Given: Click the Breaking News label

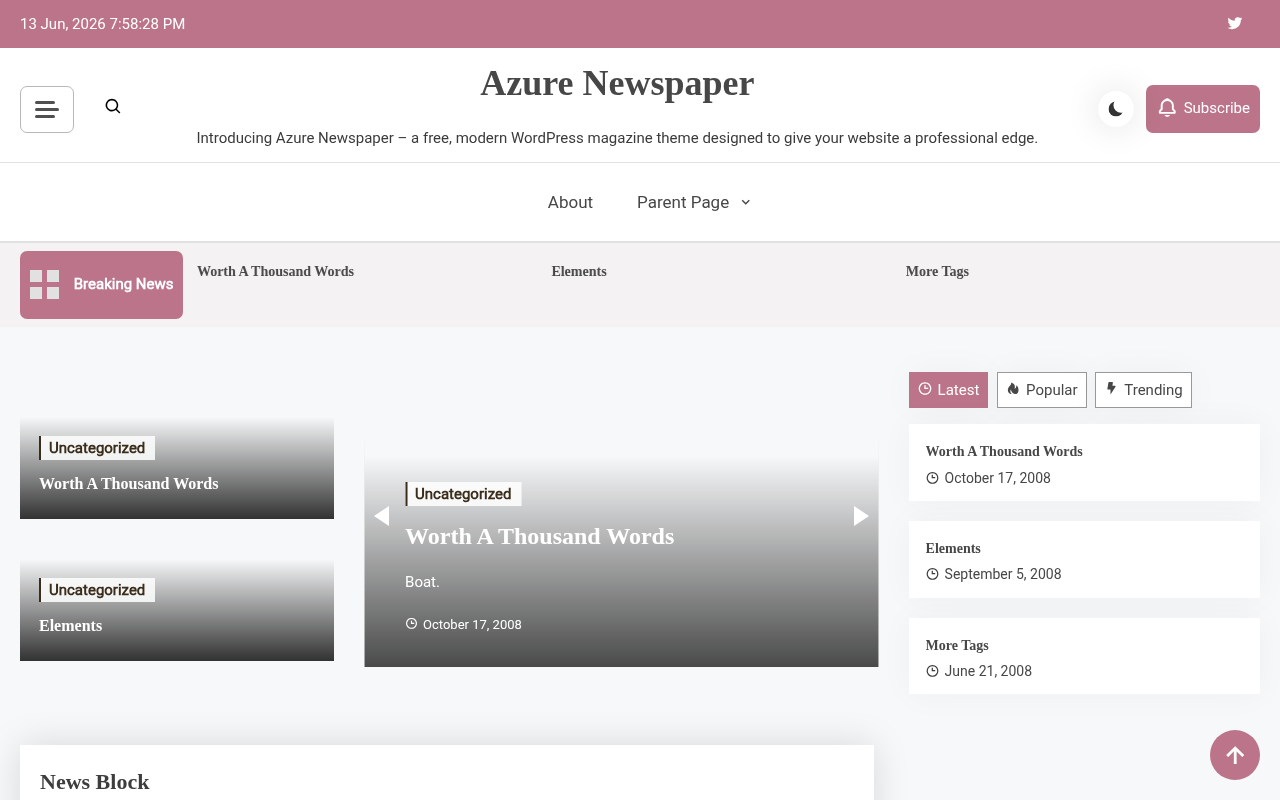Looking at the screenshot, I should [123, 284].
